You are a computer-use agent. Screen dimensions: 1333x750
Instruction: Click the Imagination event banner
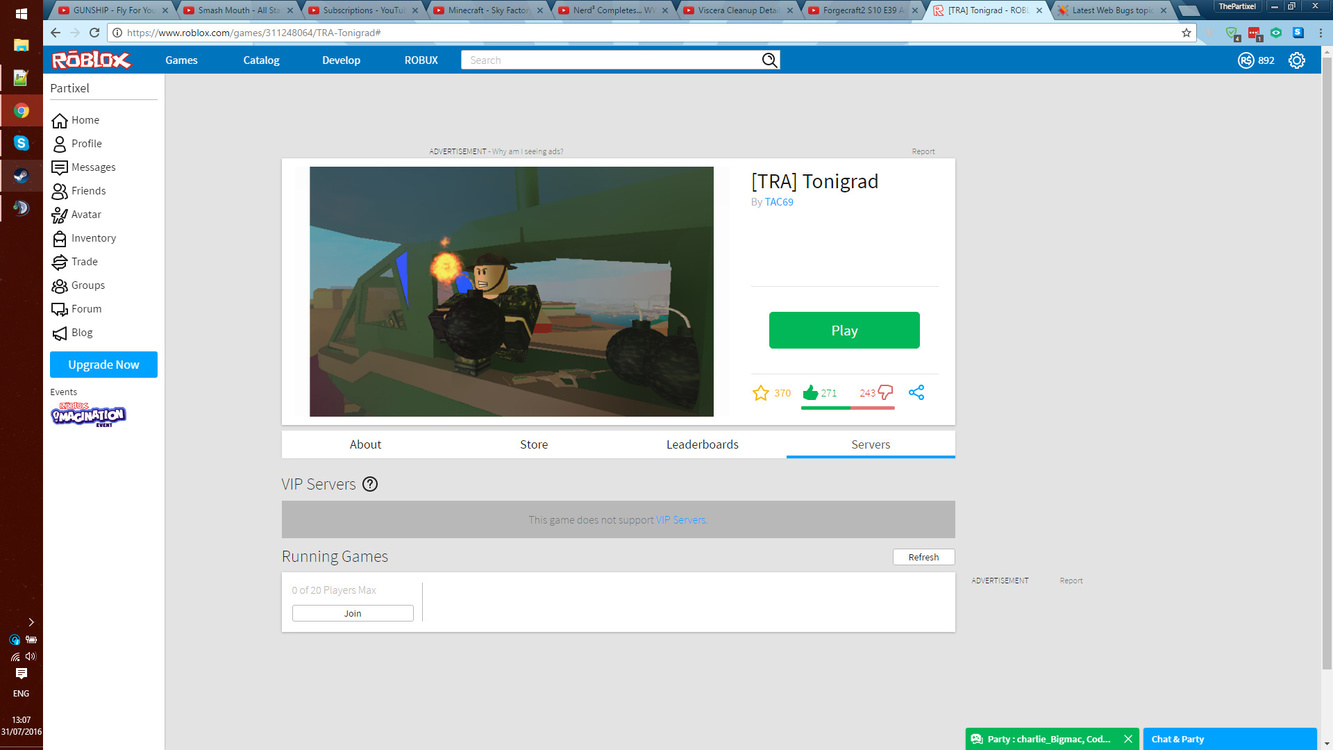tap(89, 413)
